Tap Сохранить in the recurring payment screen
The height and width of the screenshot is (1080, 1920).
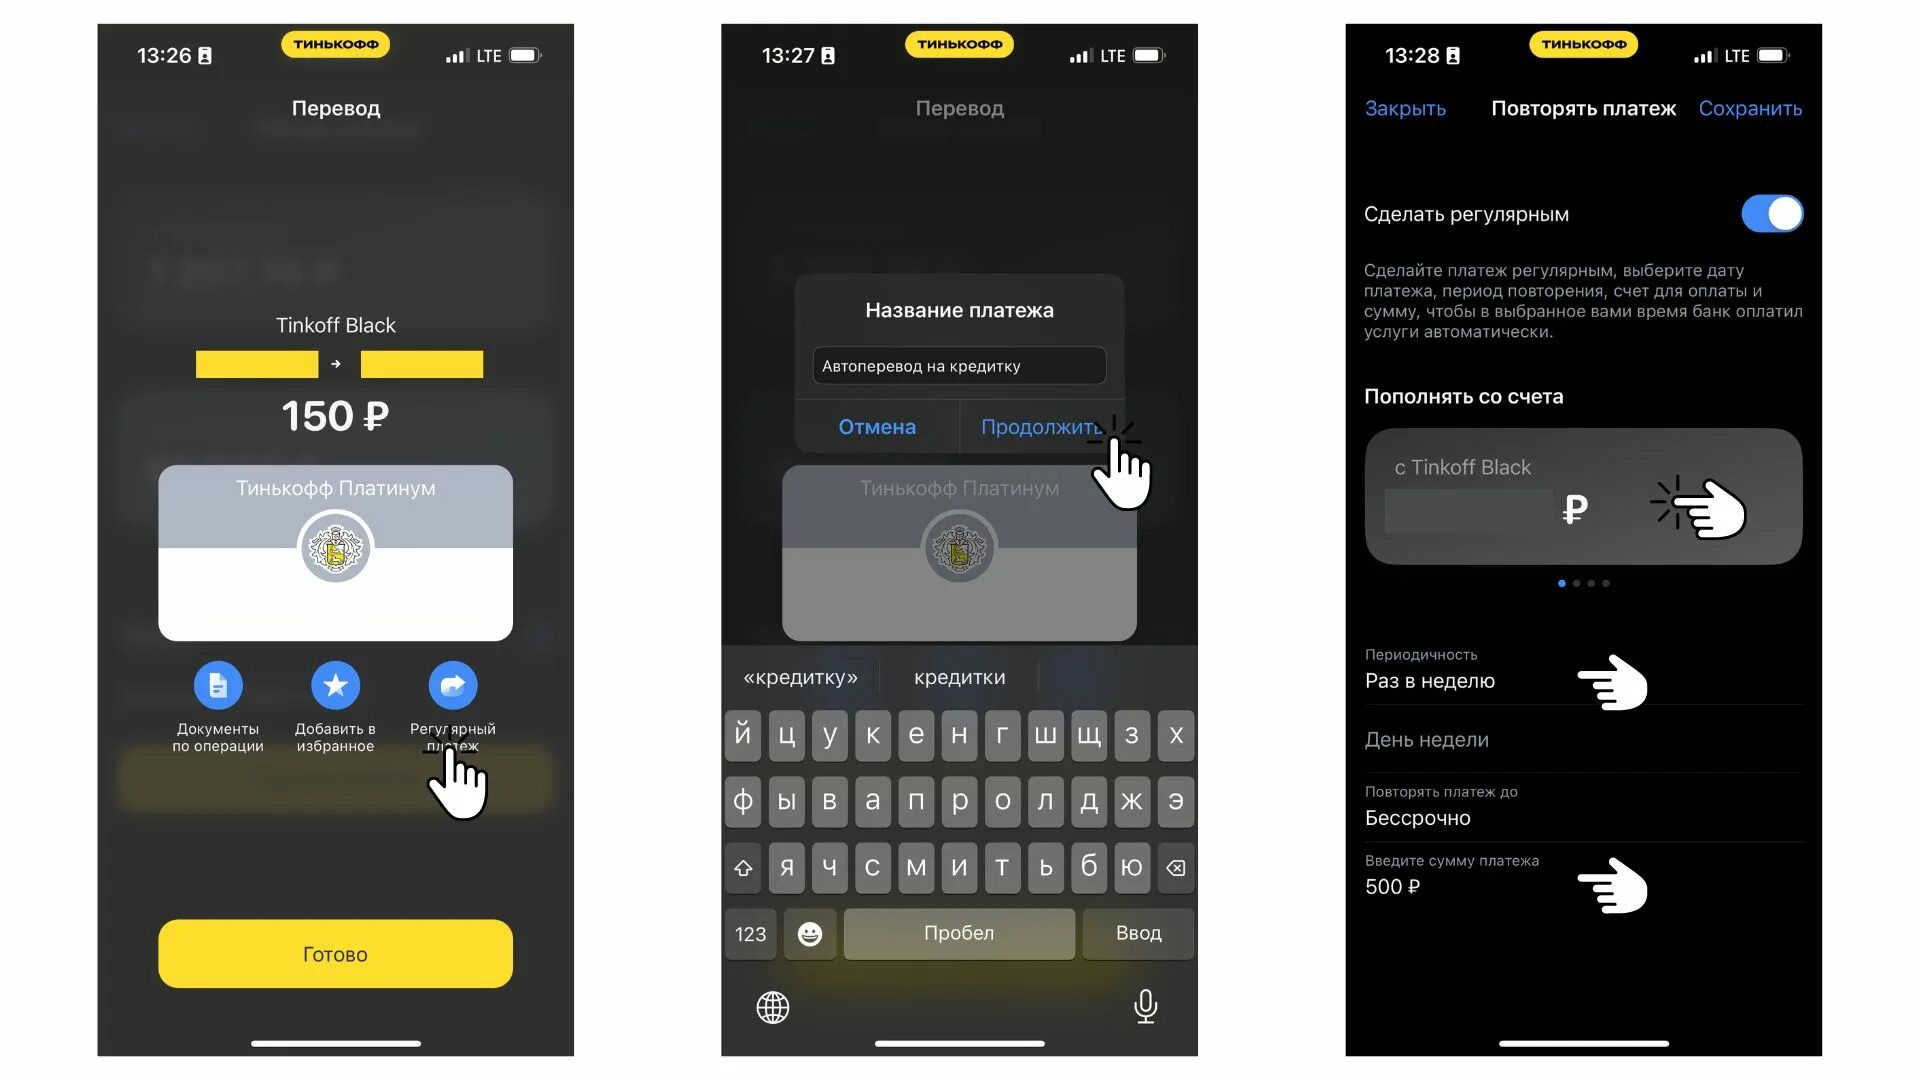[1750, 109]
